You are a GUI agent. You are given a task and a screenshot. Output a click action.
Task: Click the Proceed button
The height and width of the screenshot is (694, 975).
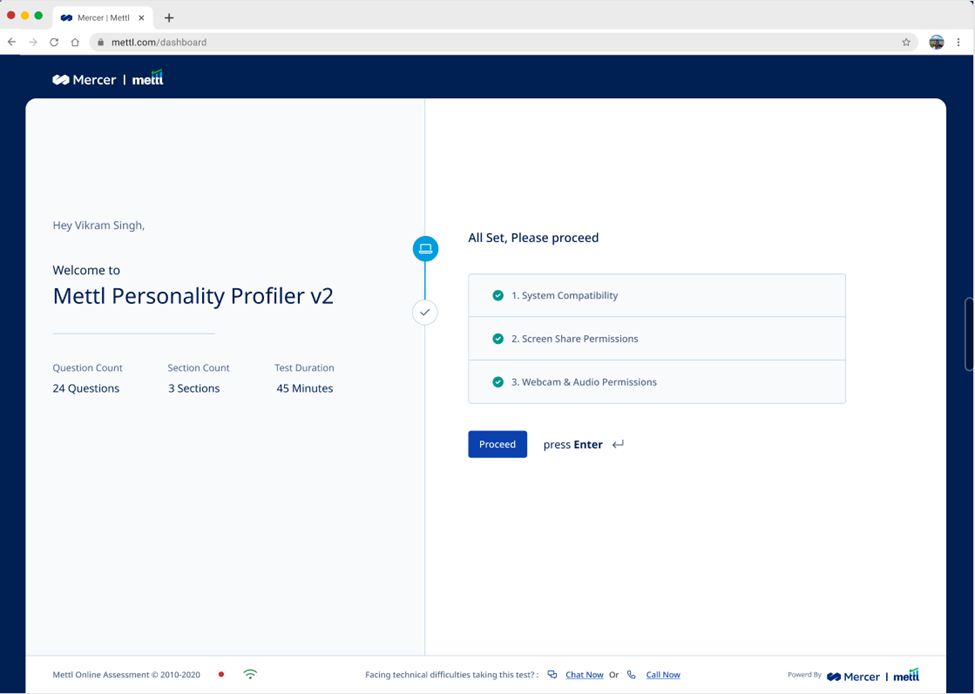pos(497,444)
